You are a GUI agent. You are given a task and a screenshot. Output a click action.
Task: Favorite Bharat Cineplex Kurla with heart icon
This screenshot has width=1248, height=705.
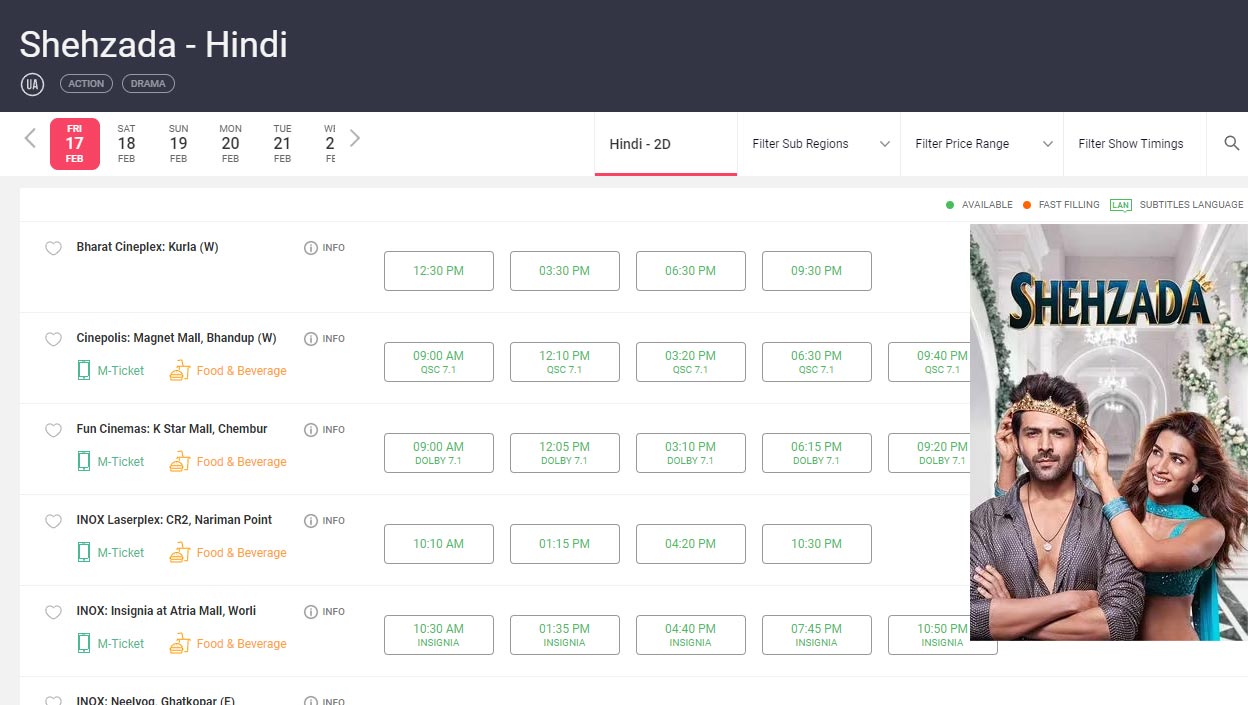[x=53, y=248]
